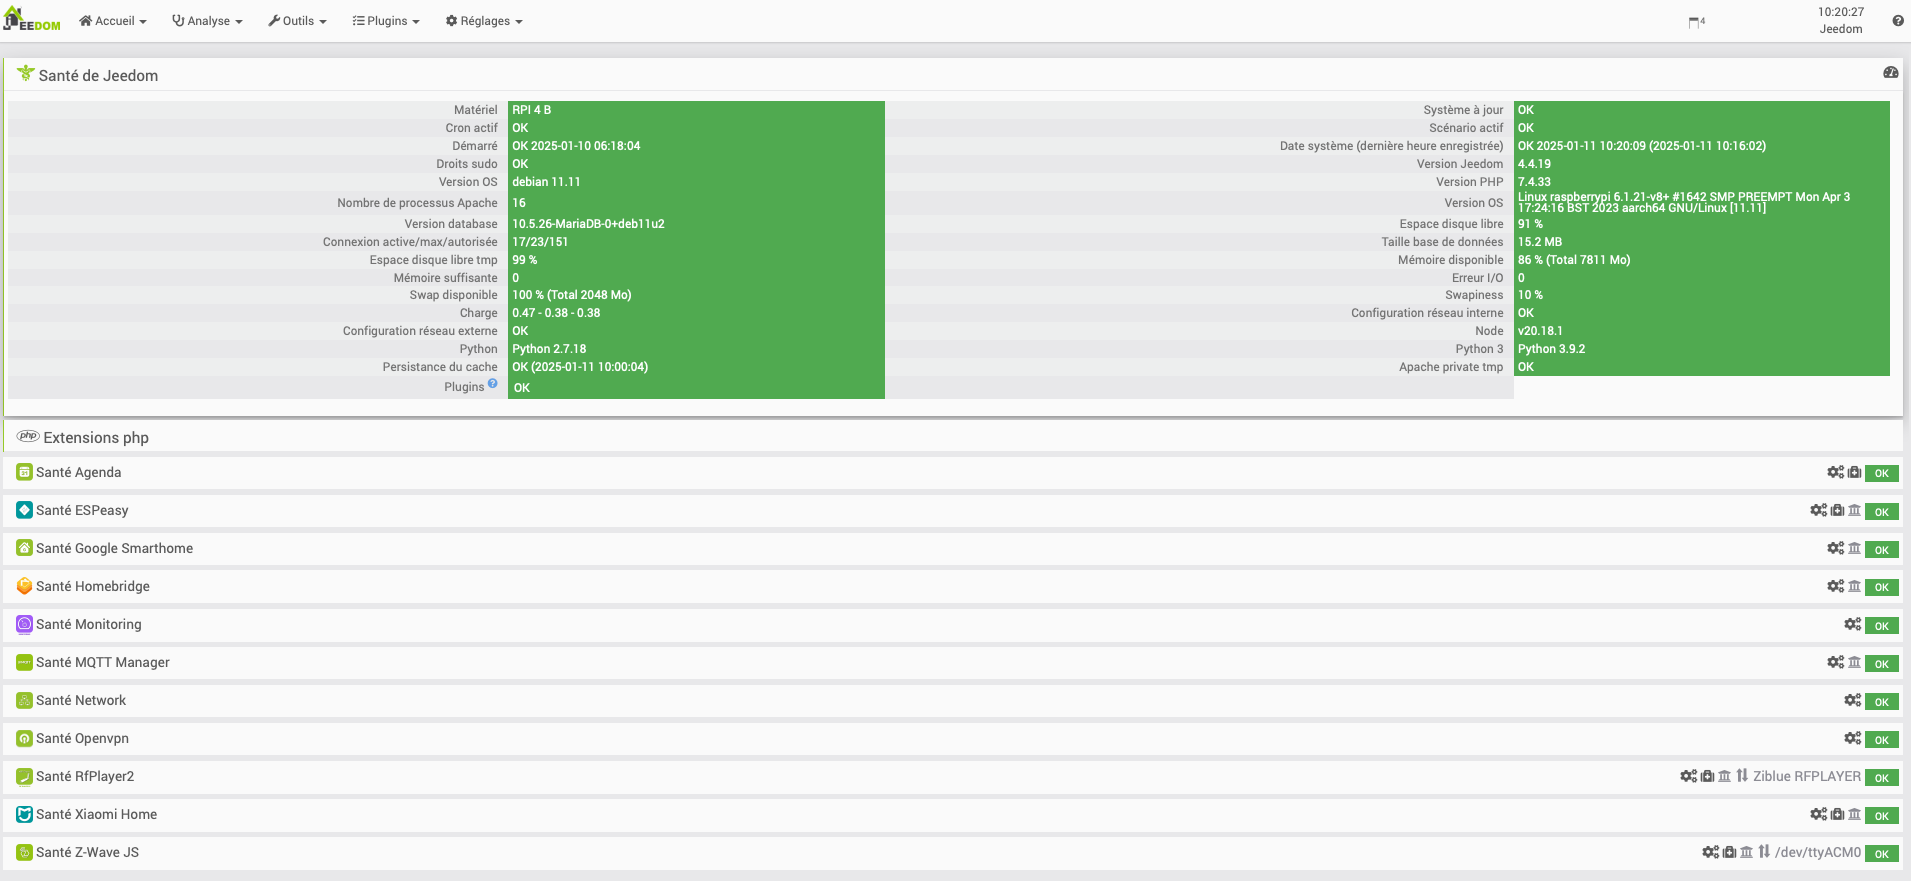Click the up-down arrows icon in Santé RfPlayer2 row
1911x881 pixels.
1742,776
